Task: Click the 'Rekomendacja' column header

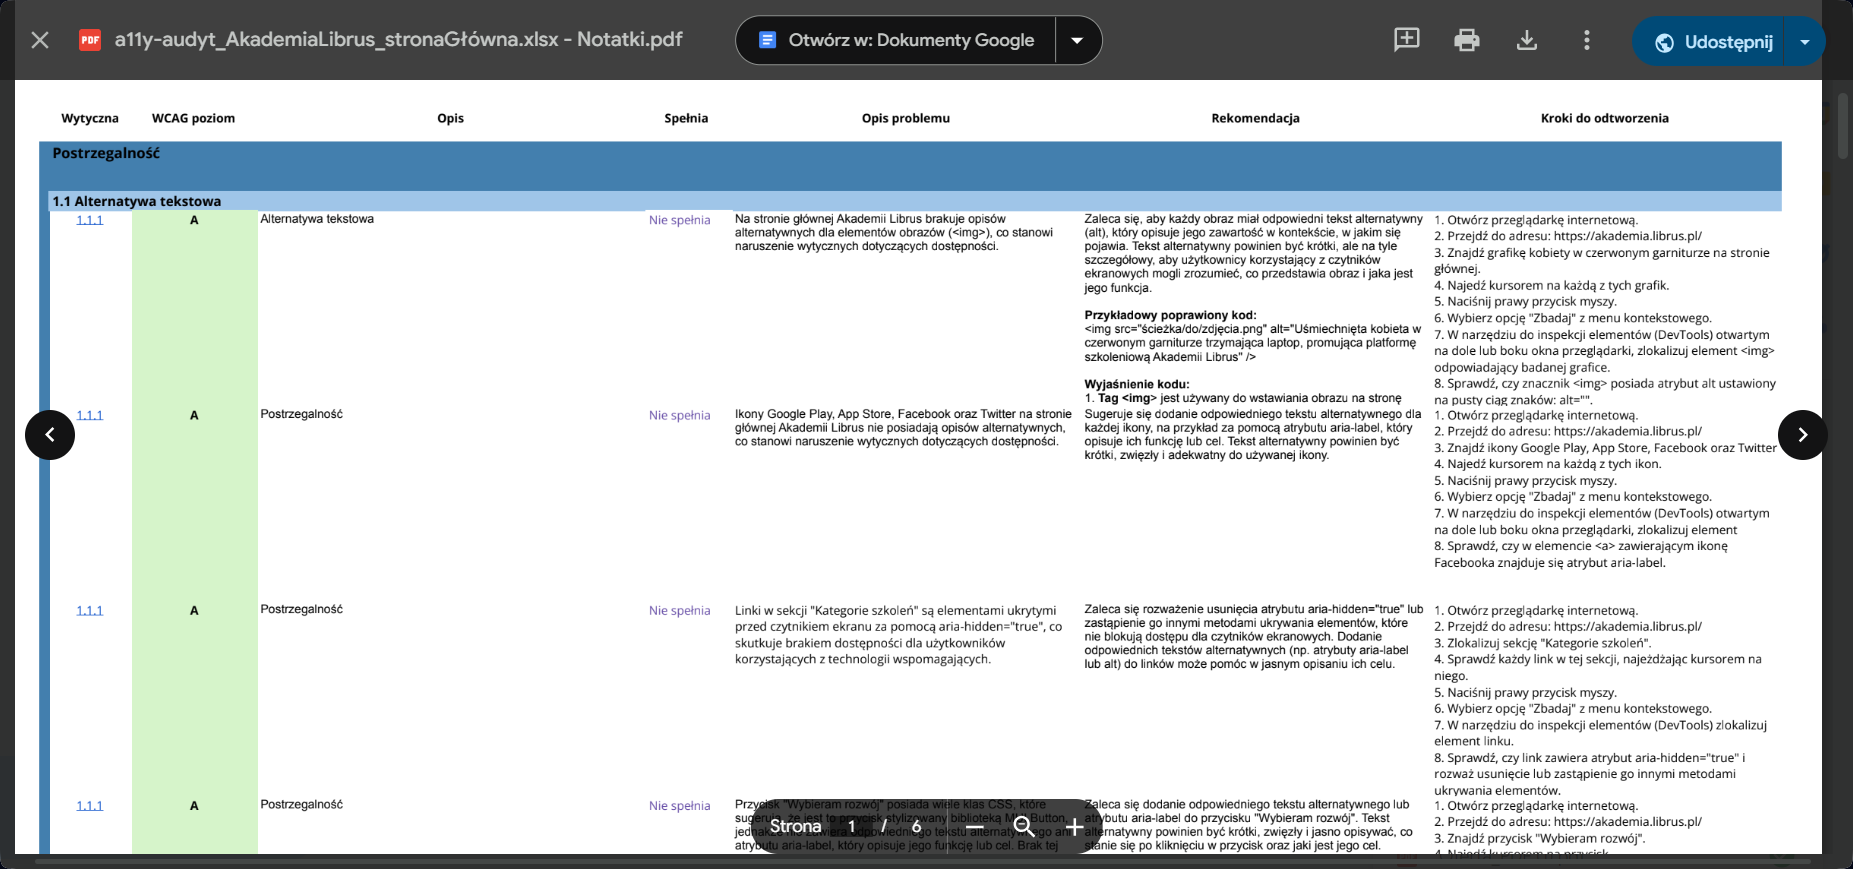Action: point(1255,118)
